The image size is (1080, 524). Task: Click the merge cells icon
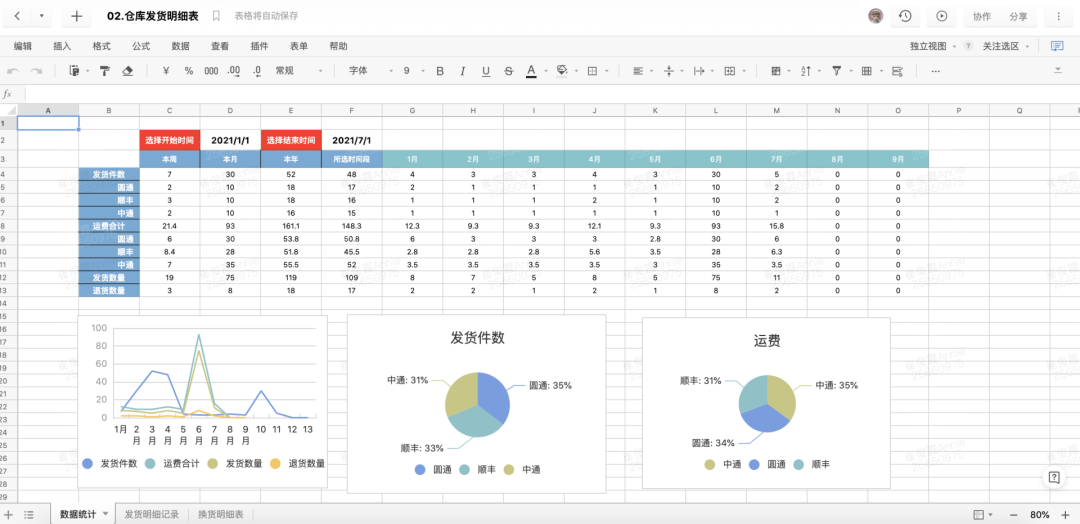(x=730, y=71)
